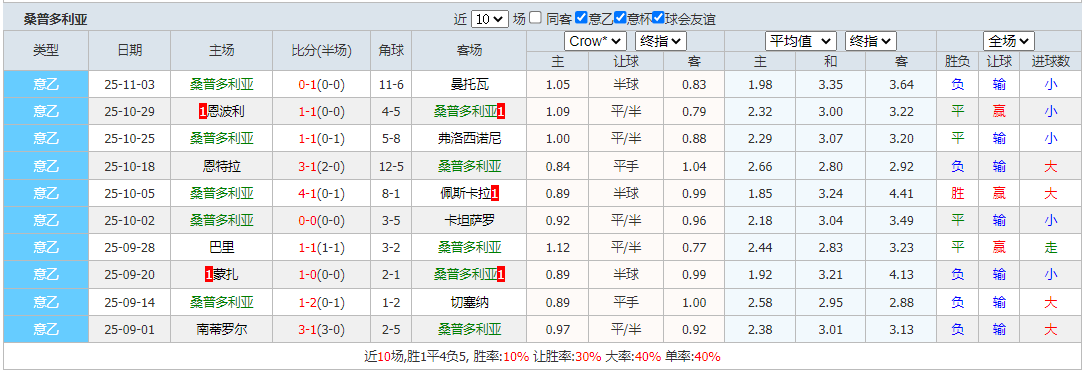Click the 4-1(0-1) score versus 佩斯卡拉
1085x371 pixels.
(x=322, y=194)
